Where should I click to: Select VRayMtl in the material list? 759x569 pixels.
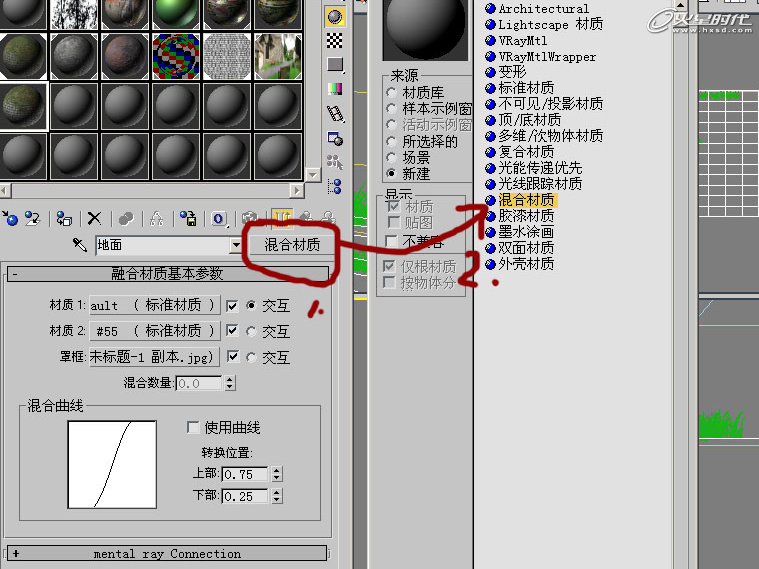(x=523, y=41)
